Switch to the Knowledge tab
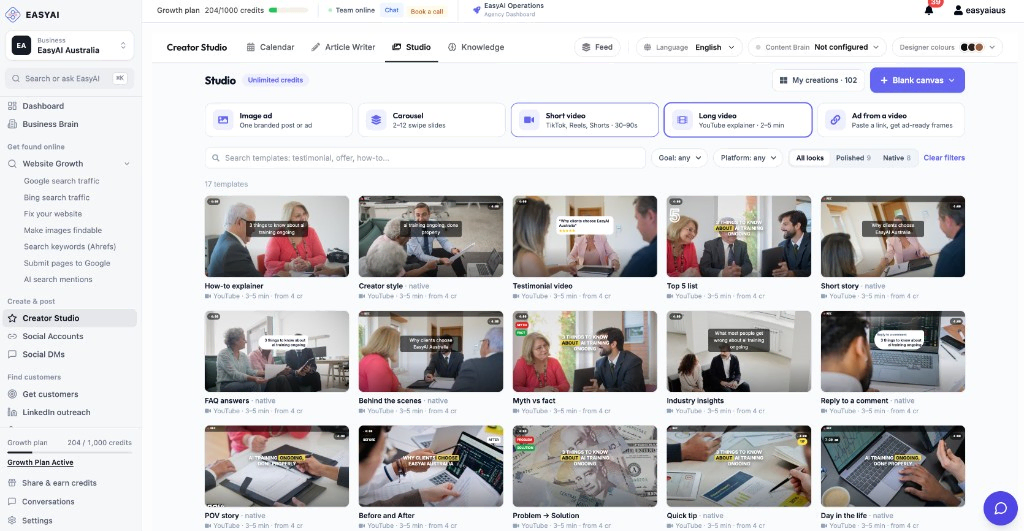Screen dimensions: 1024x531 coord(476,47)
